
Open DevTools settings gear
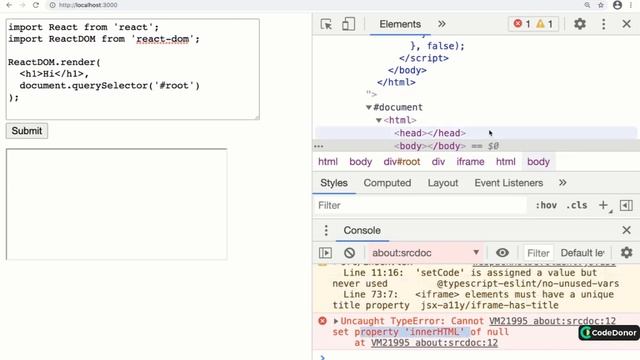coord(580,24)
